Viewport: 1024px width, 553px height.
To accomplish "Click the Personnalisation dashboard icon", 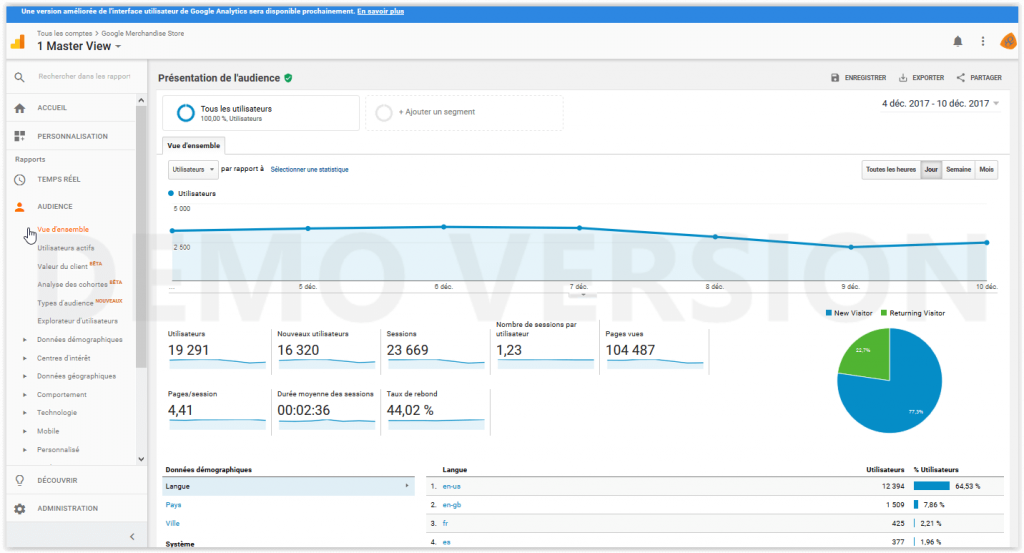I will (x=20, y=136).
